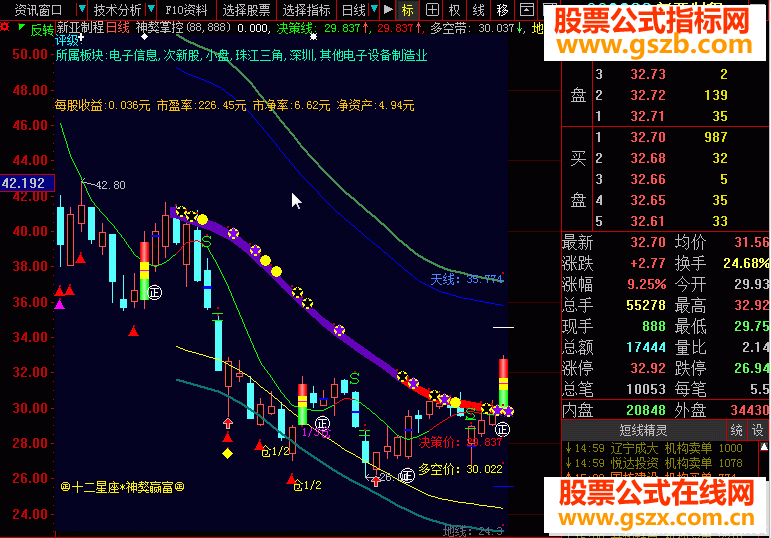The height and width of the screenshot is (538, 771).
Task: Click the 外盘 value 34430
Action: 749,410
